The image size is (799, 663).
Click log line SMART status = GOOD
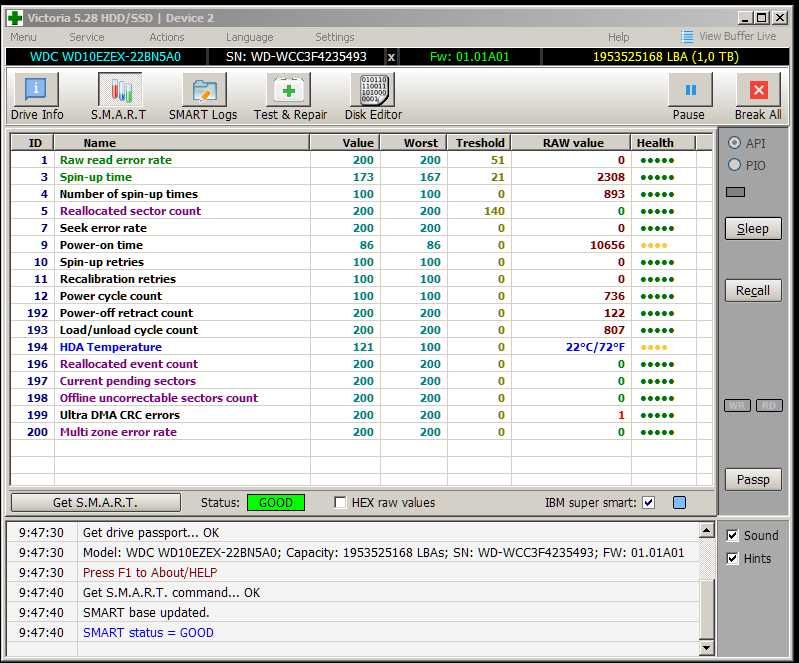coord(148,632)
